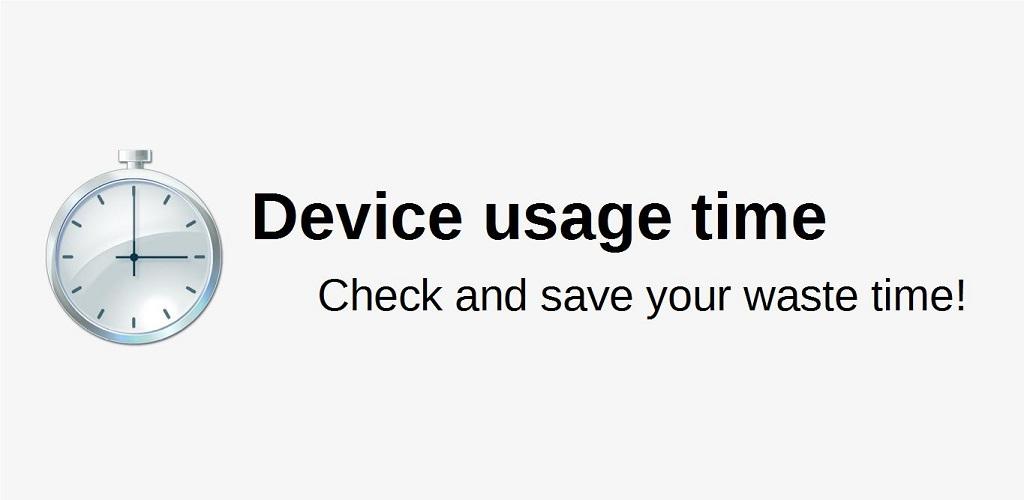Click the word "Check" in the subtitle
The width and height of the screenshot is (1024, 500).
click(x=380, y=294)
